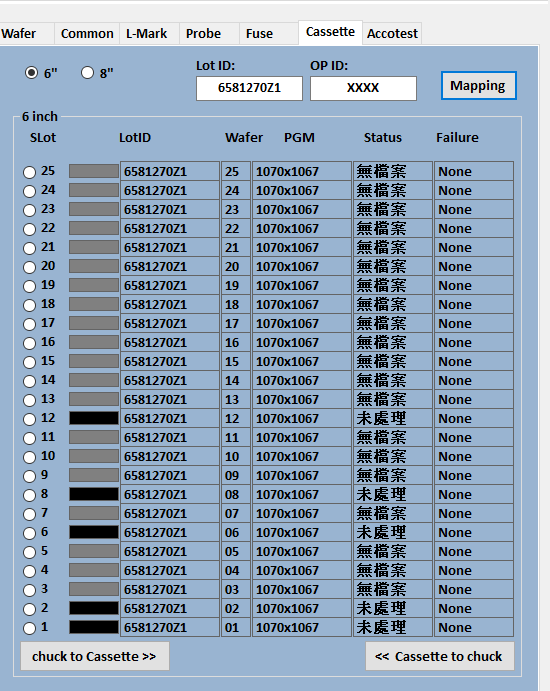
Task: Pick slot 8 radio button
Action: 30,495
